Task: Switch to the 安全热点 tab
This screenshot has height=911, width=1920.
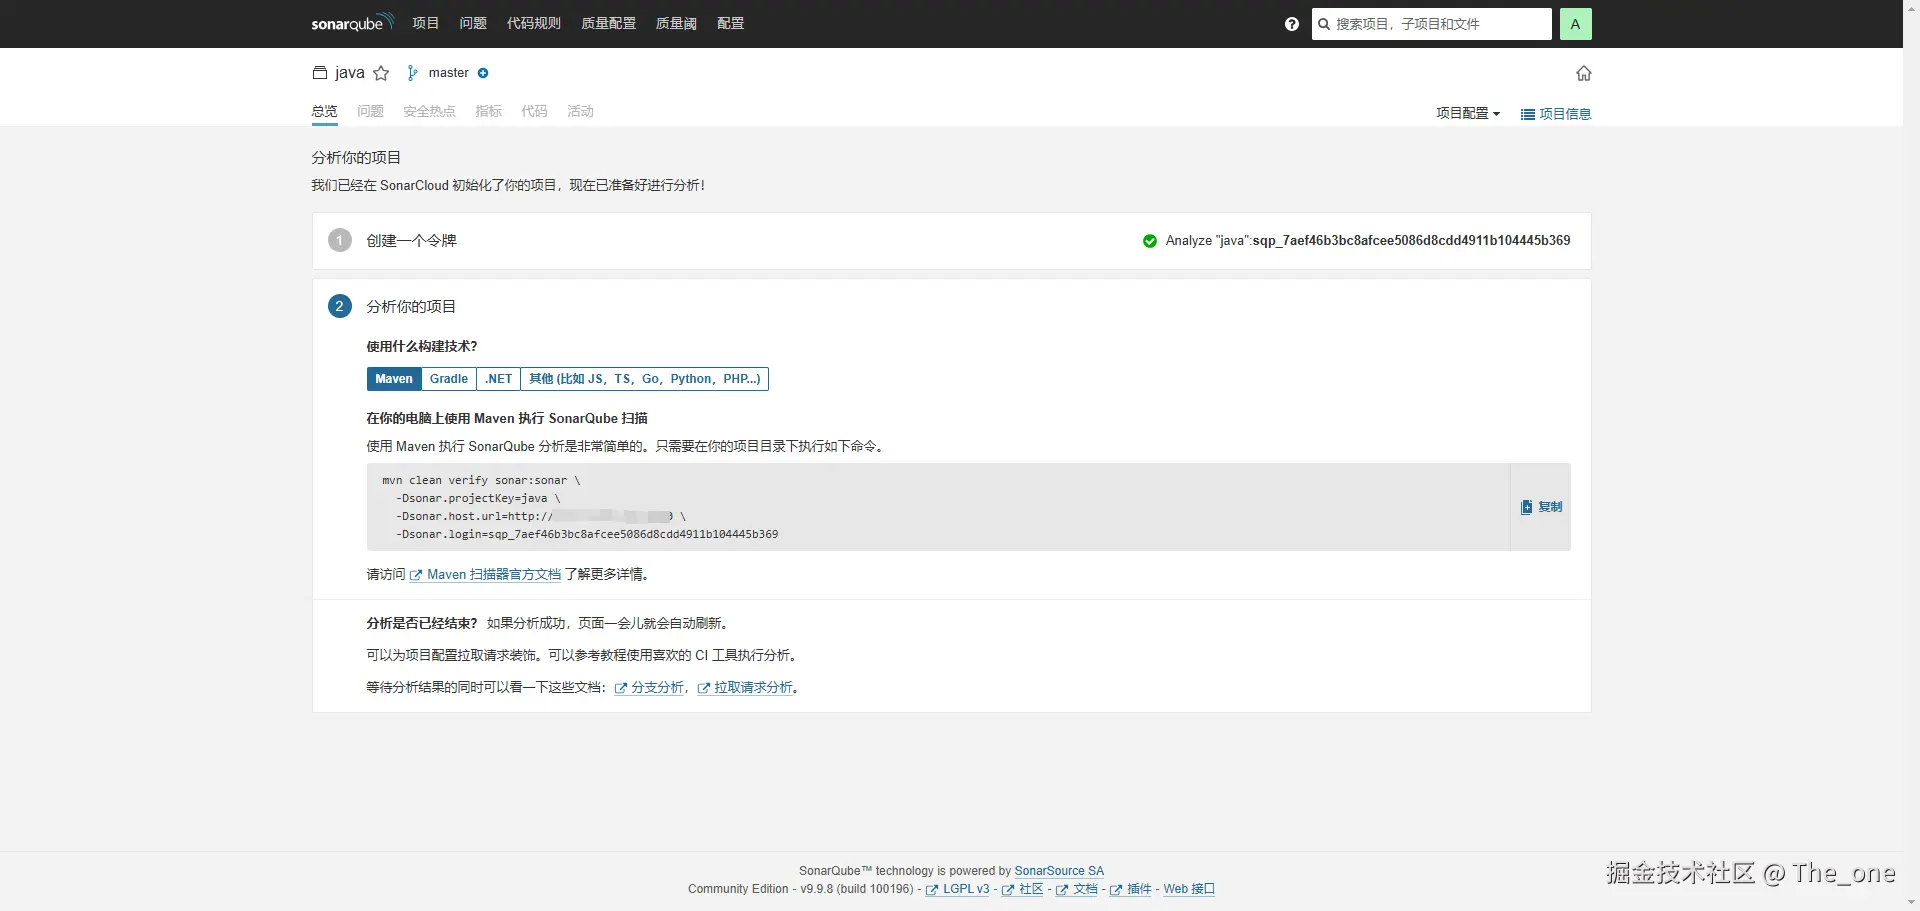Action: 429,111
